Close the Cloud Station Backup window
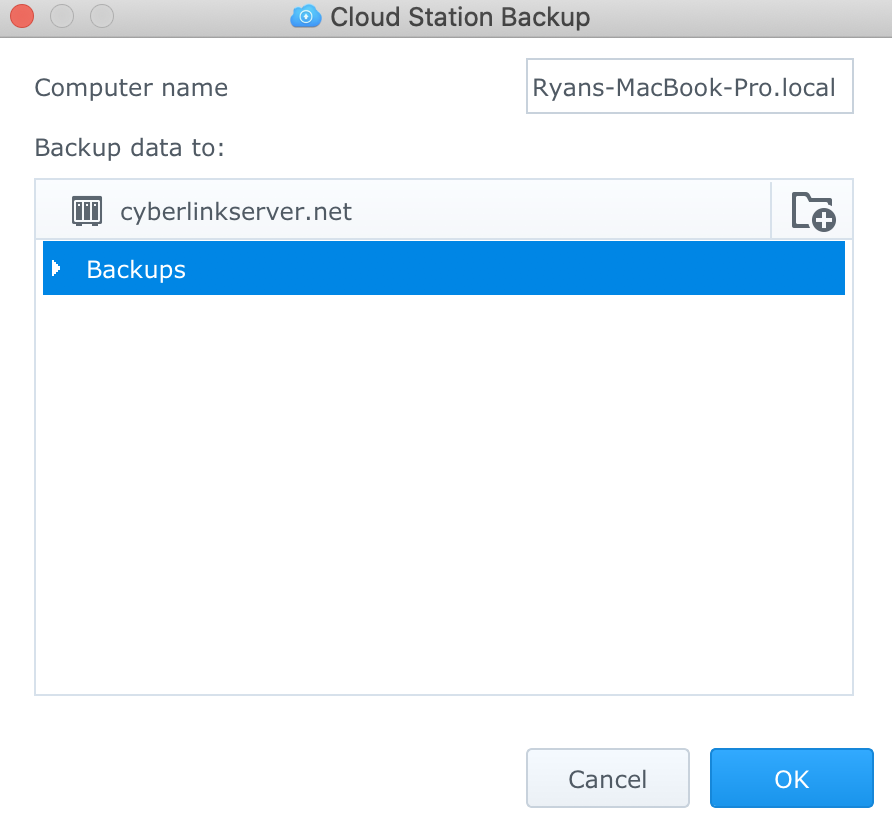 click(x=22, y=16)
